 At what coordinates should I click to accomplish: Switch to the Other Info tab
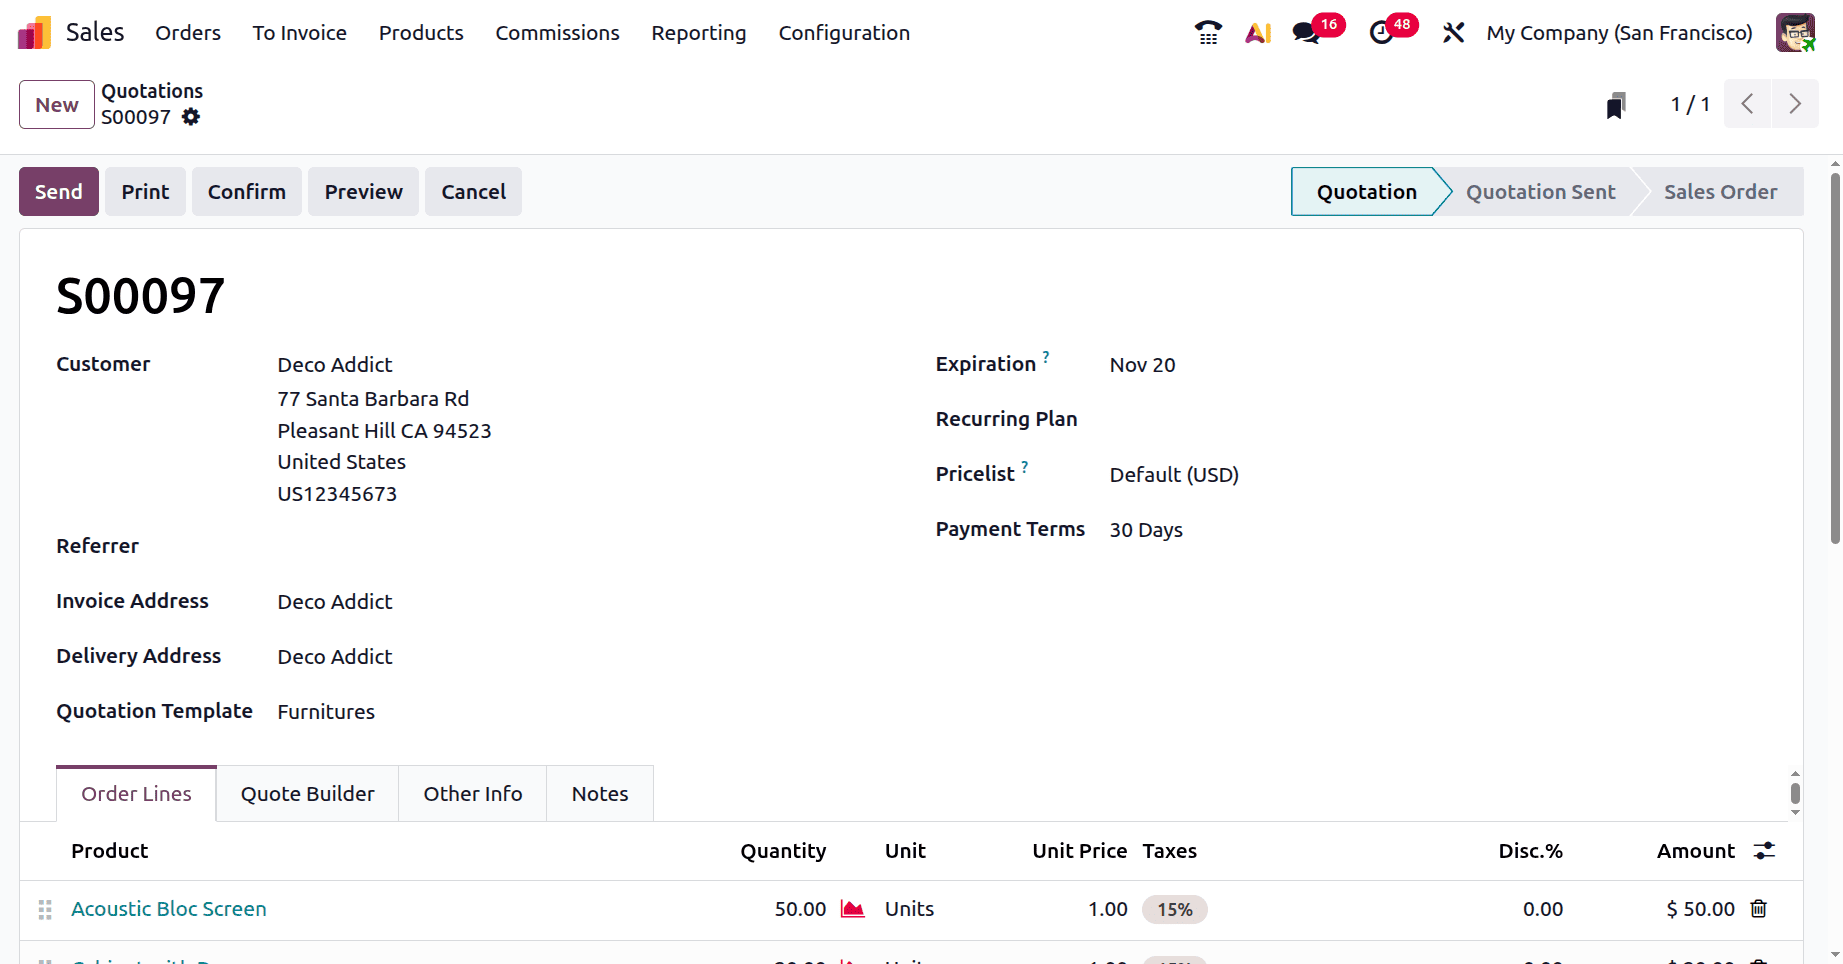pyautogui.click(x=473, y=794)
